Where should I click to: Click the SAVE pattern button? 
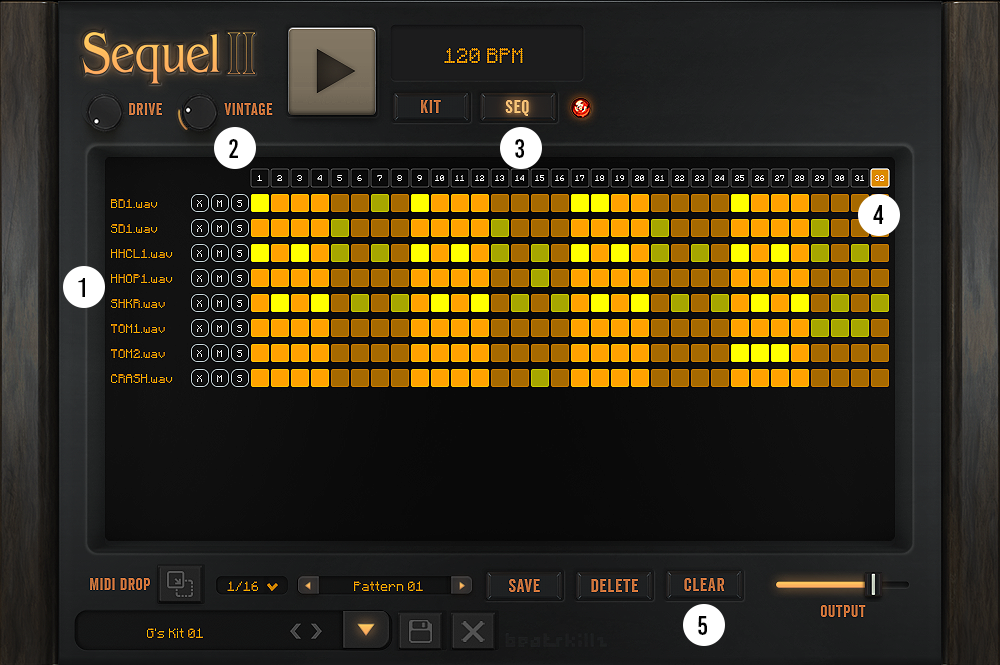[524, 585]
